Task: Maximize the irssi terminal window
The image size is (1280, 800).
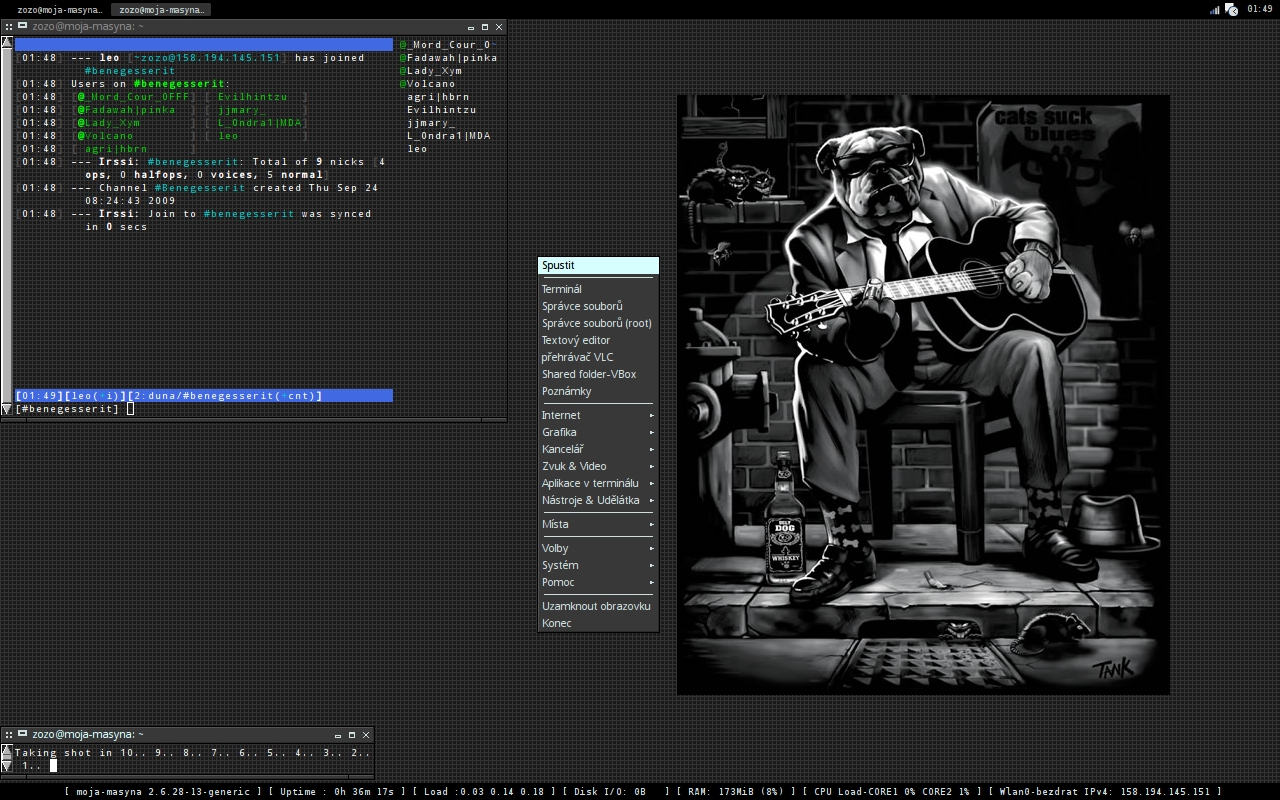Action: [x=485, y=27]
